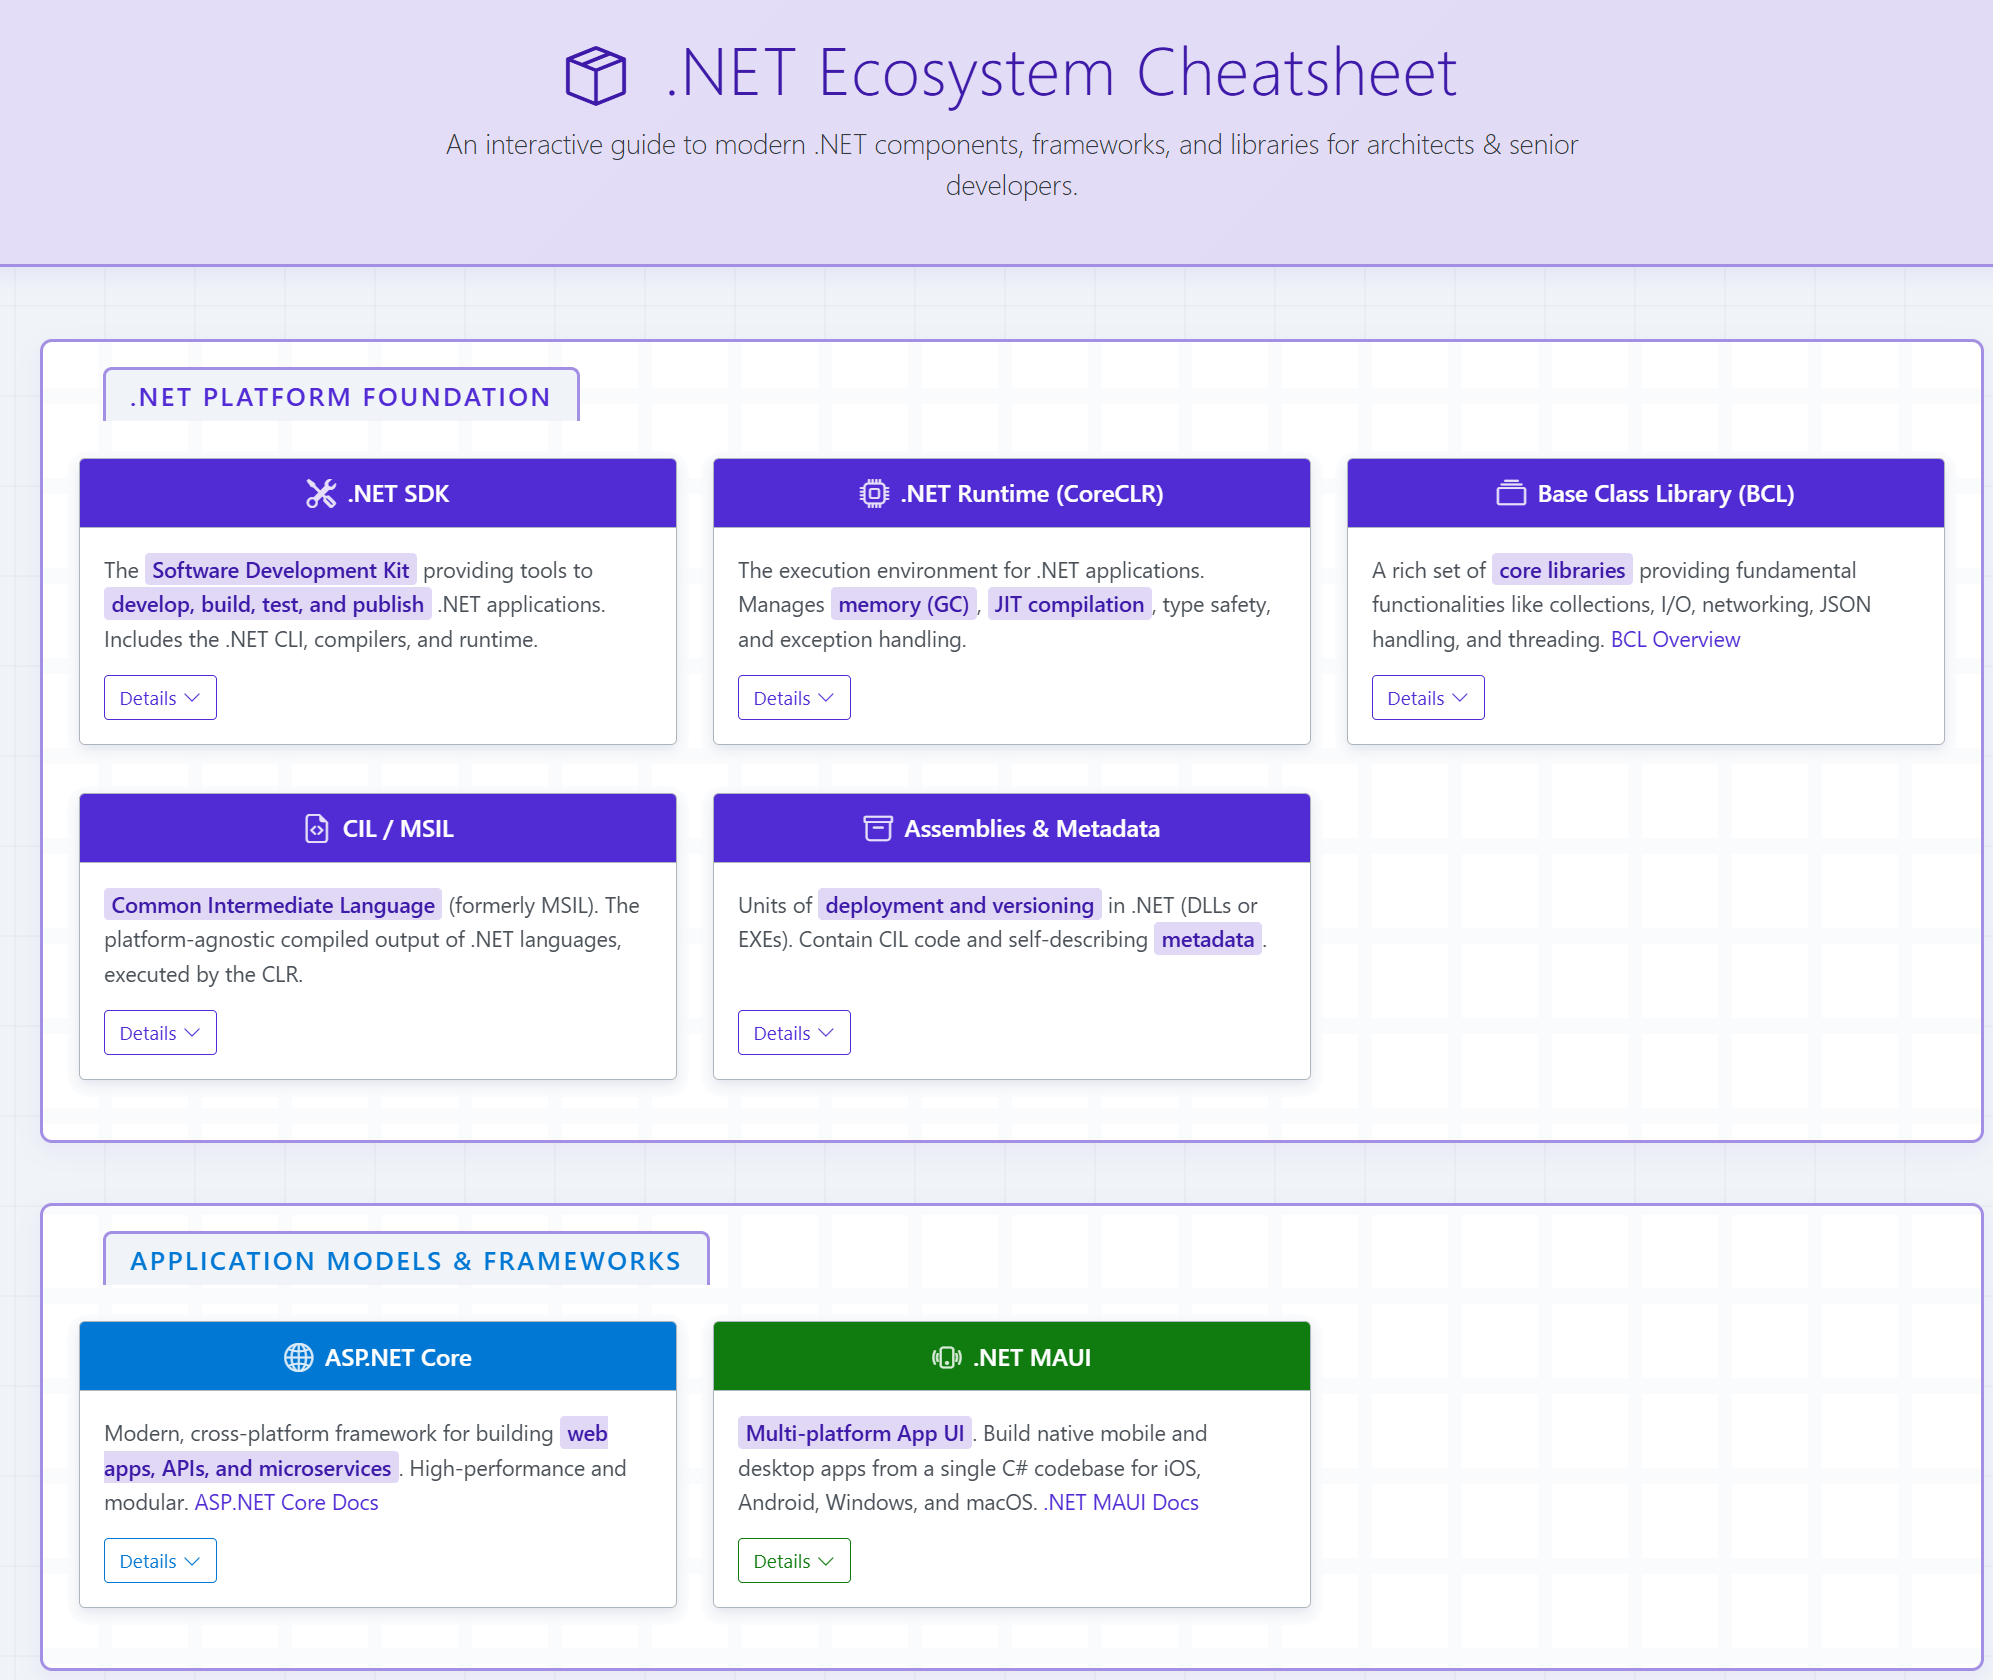
Task: Click the Base Class Library (BCL) header
Action: (1646, 494)
